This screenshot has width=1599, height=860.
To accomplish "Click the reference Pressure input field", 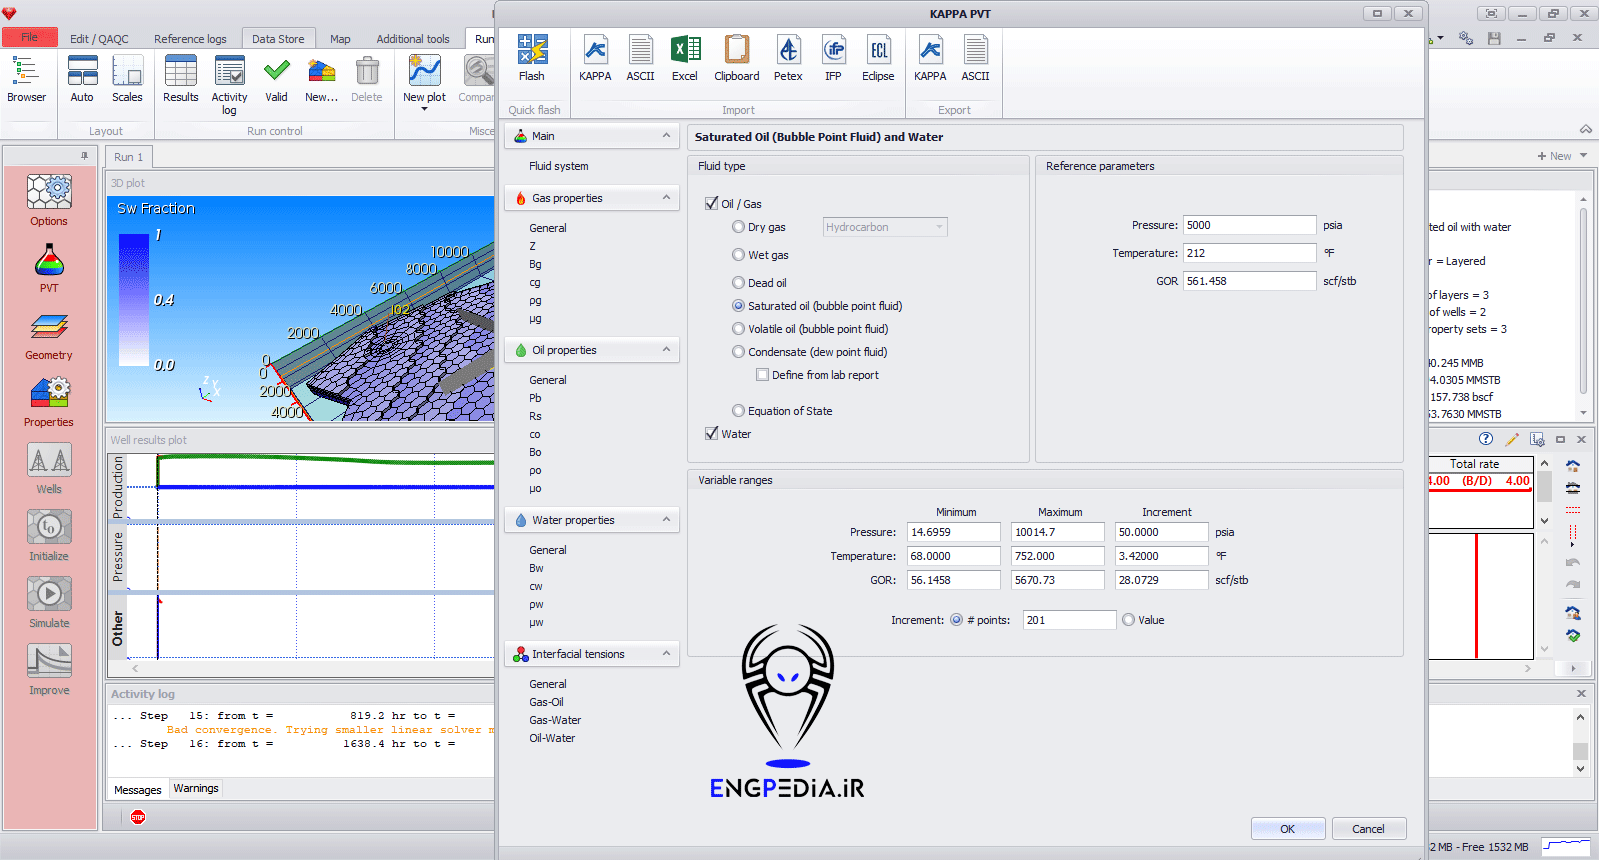I will click(1249, 225).
